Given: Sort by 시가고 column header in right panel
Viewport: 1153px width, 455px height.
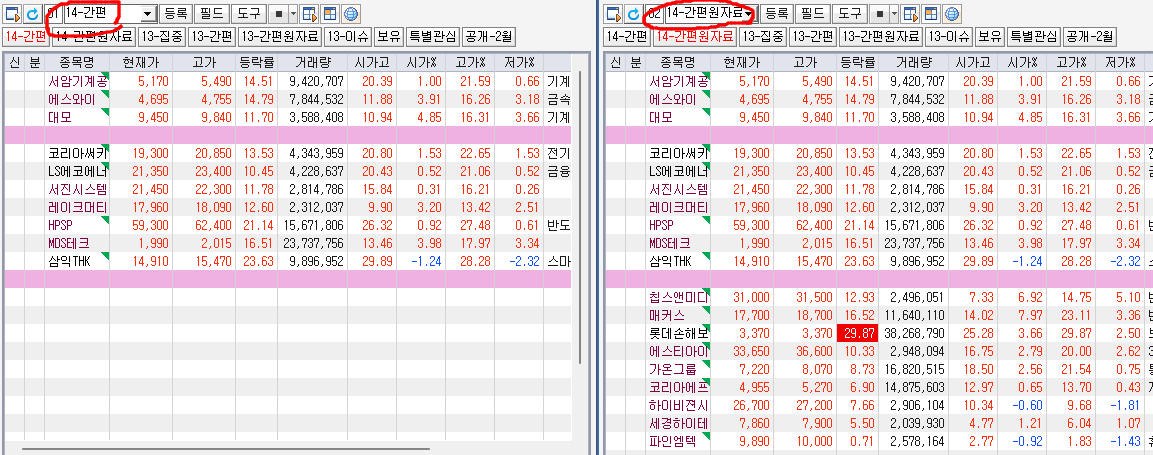Looking at the screenshot, I should tap(972, 62).
